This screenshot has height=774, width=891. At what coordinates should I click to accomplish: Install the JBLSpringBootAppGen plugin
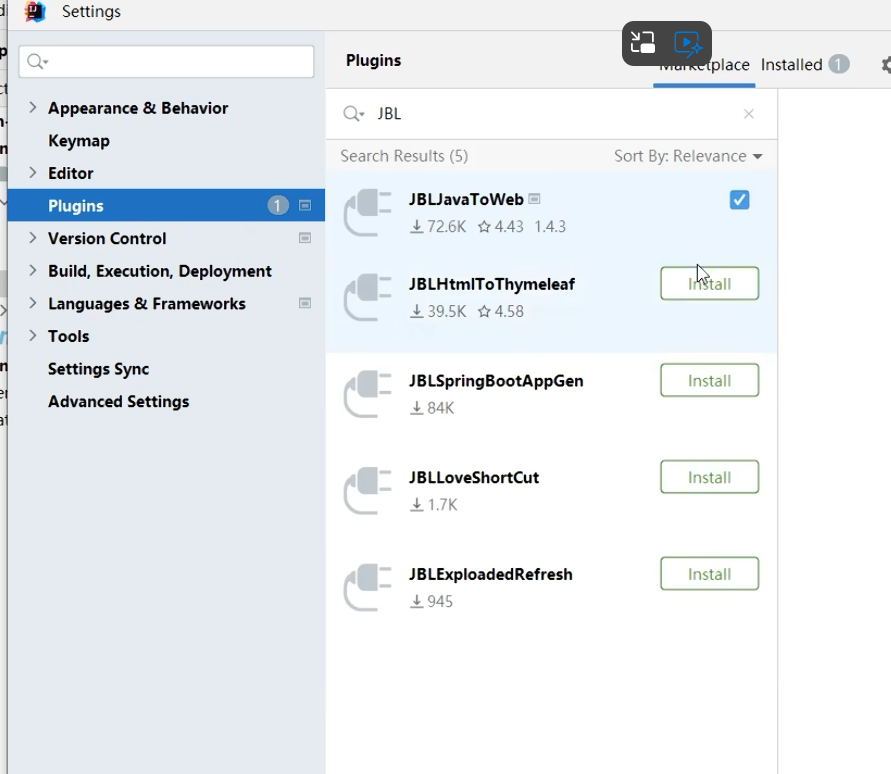[709, 380]
